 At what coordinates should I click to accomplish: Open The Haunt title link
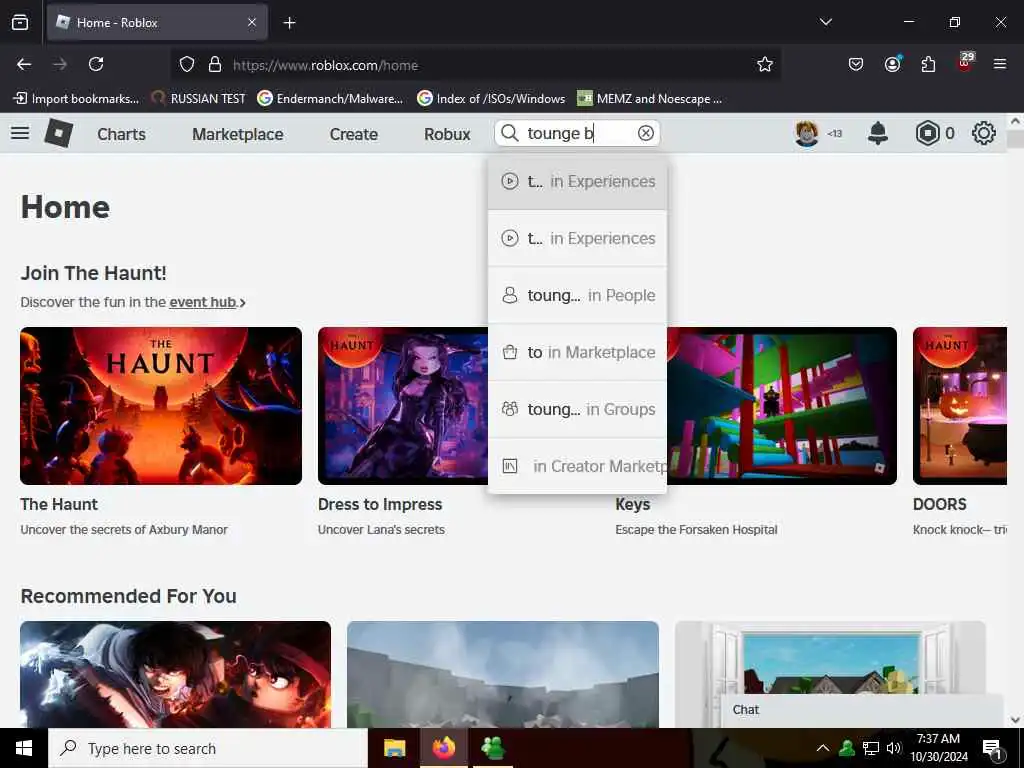tap(59, 504)
